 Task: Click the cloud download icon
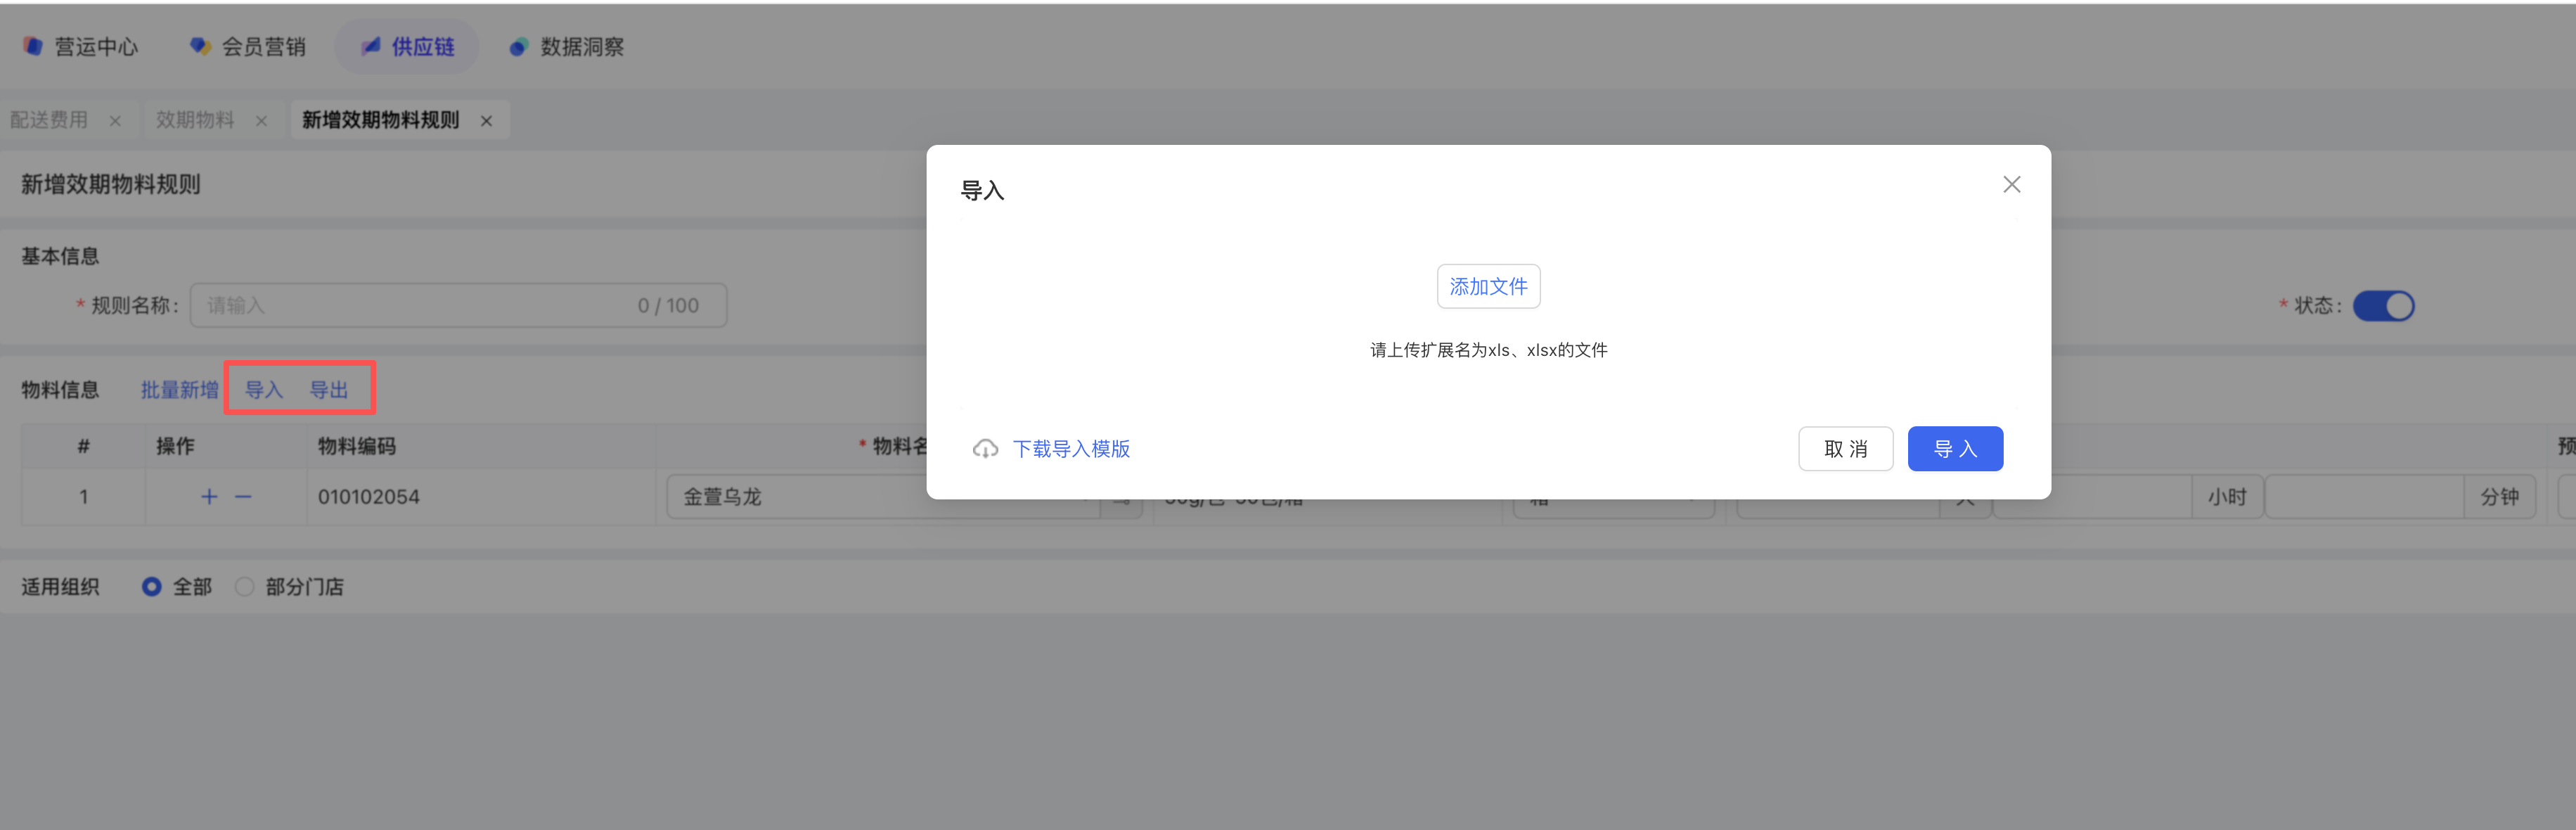coord(985,449)
